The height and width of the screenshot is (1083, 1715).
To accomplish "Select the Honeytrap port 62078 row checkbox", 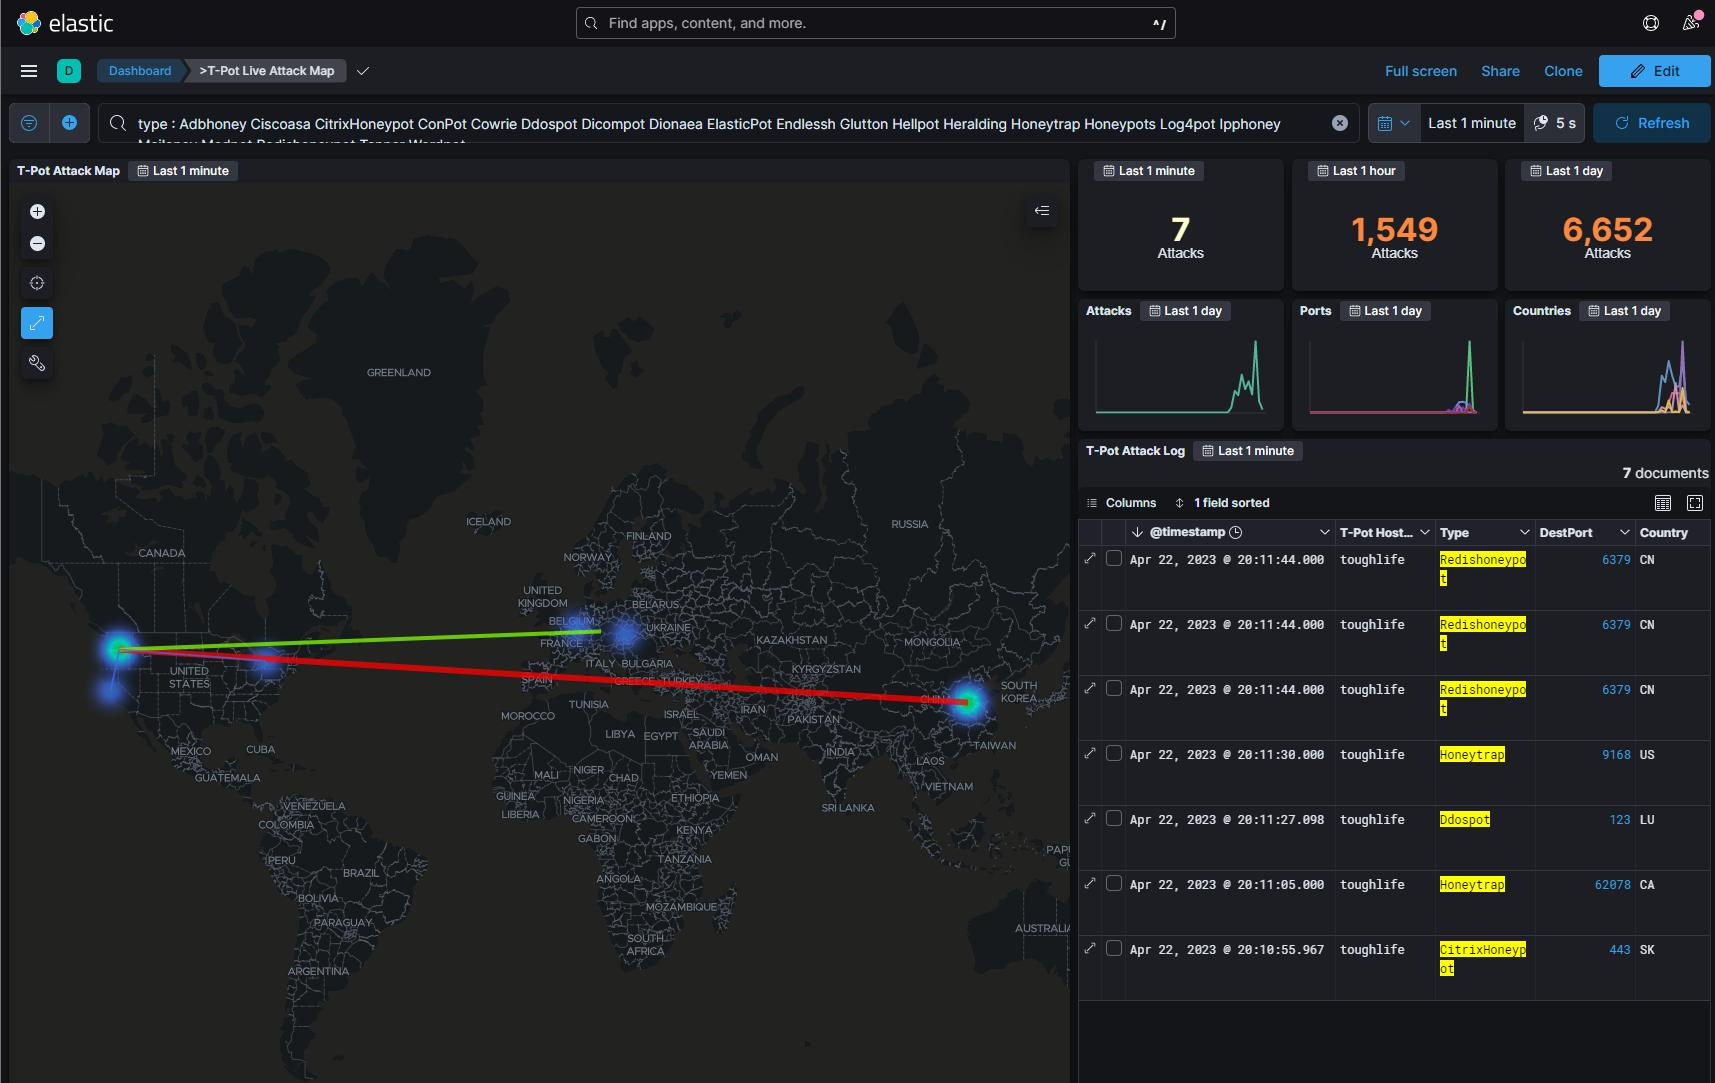I will point(1114,884).
